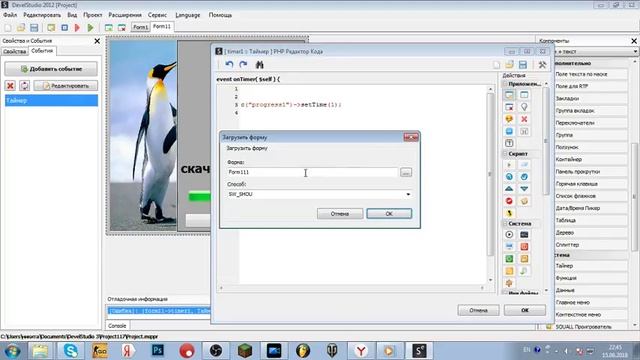The image size is (640, 360).
Task: Close the Свойства и События panel
Action: tap(97, 41)
